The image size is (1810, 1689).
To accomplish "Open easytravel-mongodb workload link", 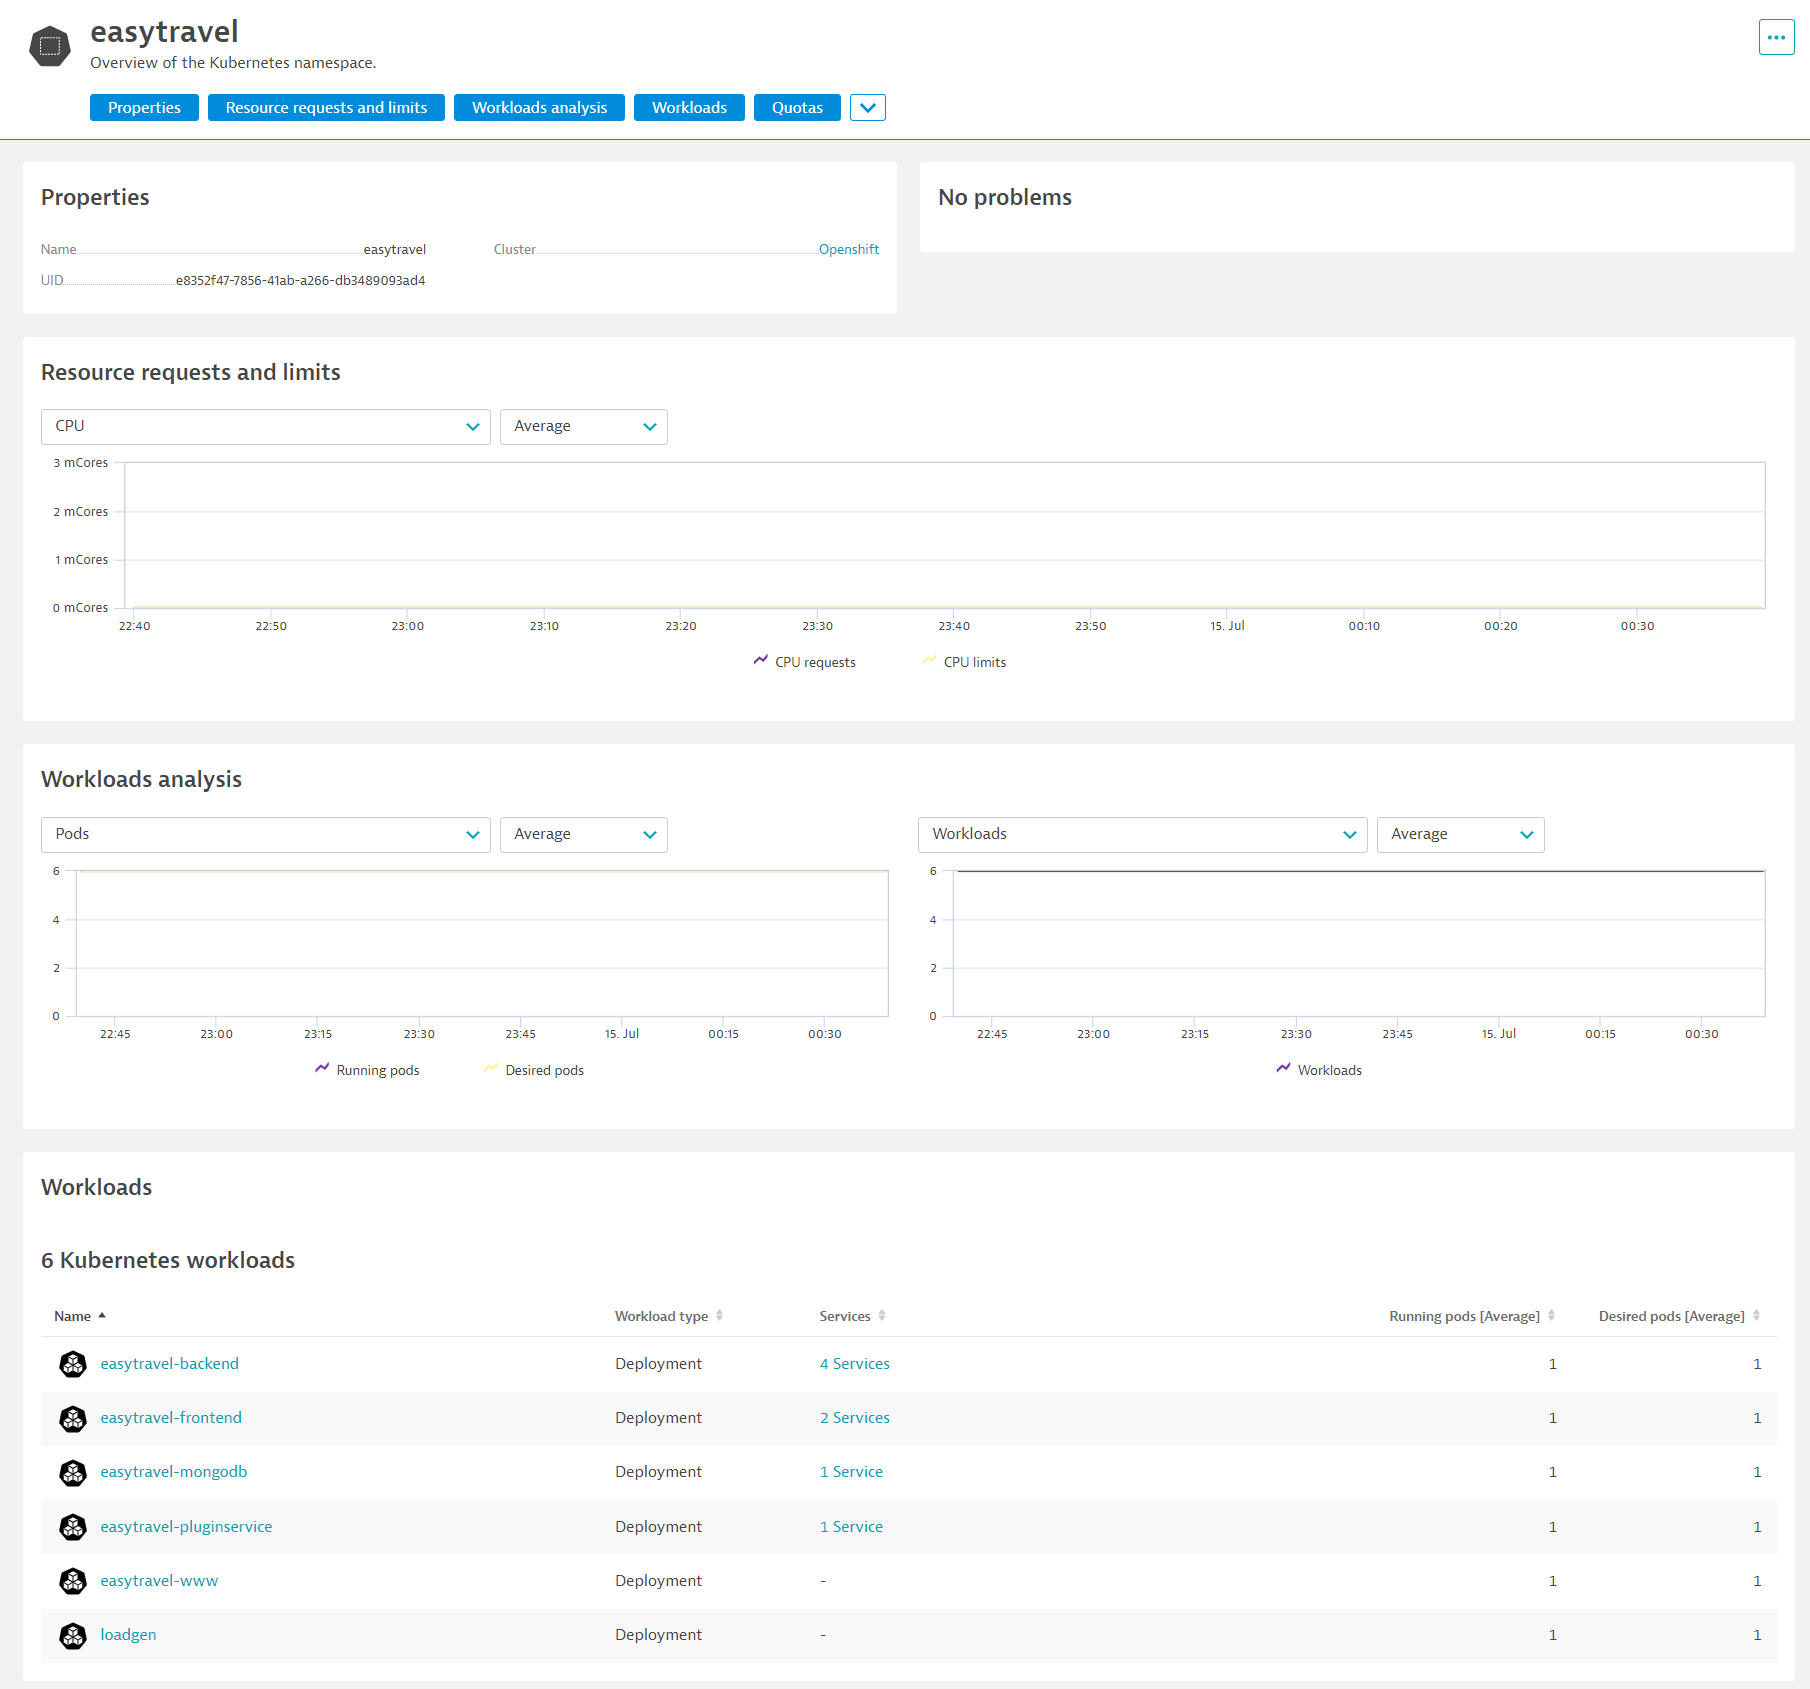I will pos(174,1472).
